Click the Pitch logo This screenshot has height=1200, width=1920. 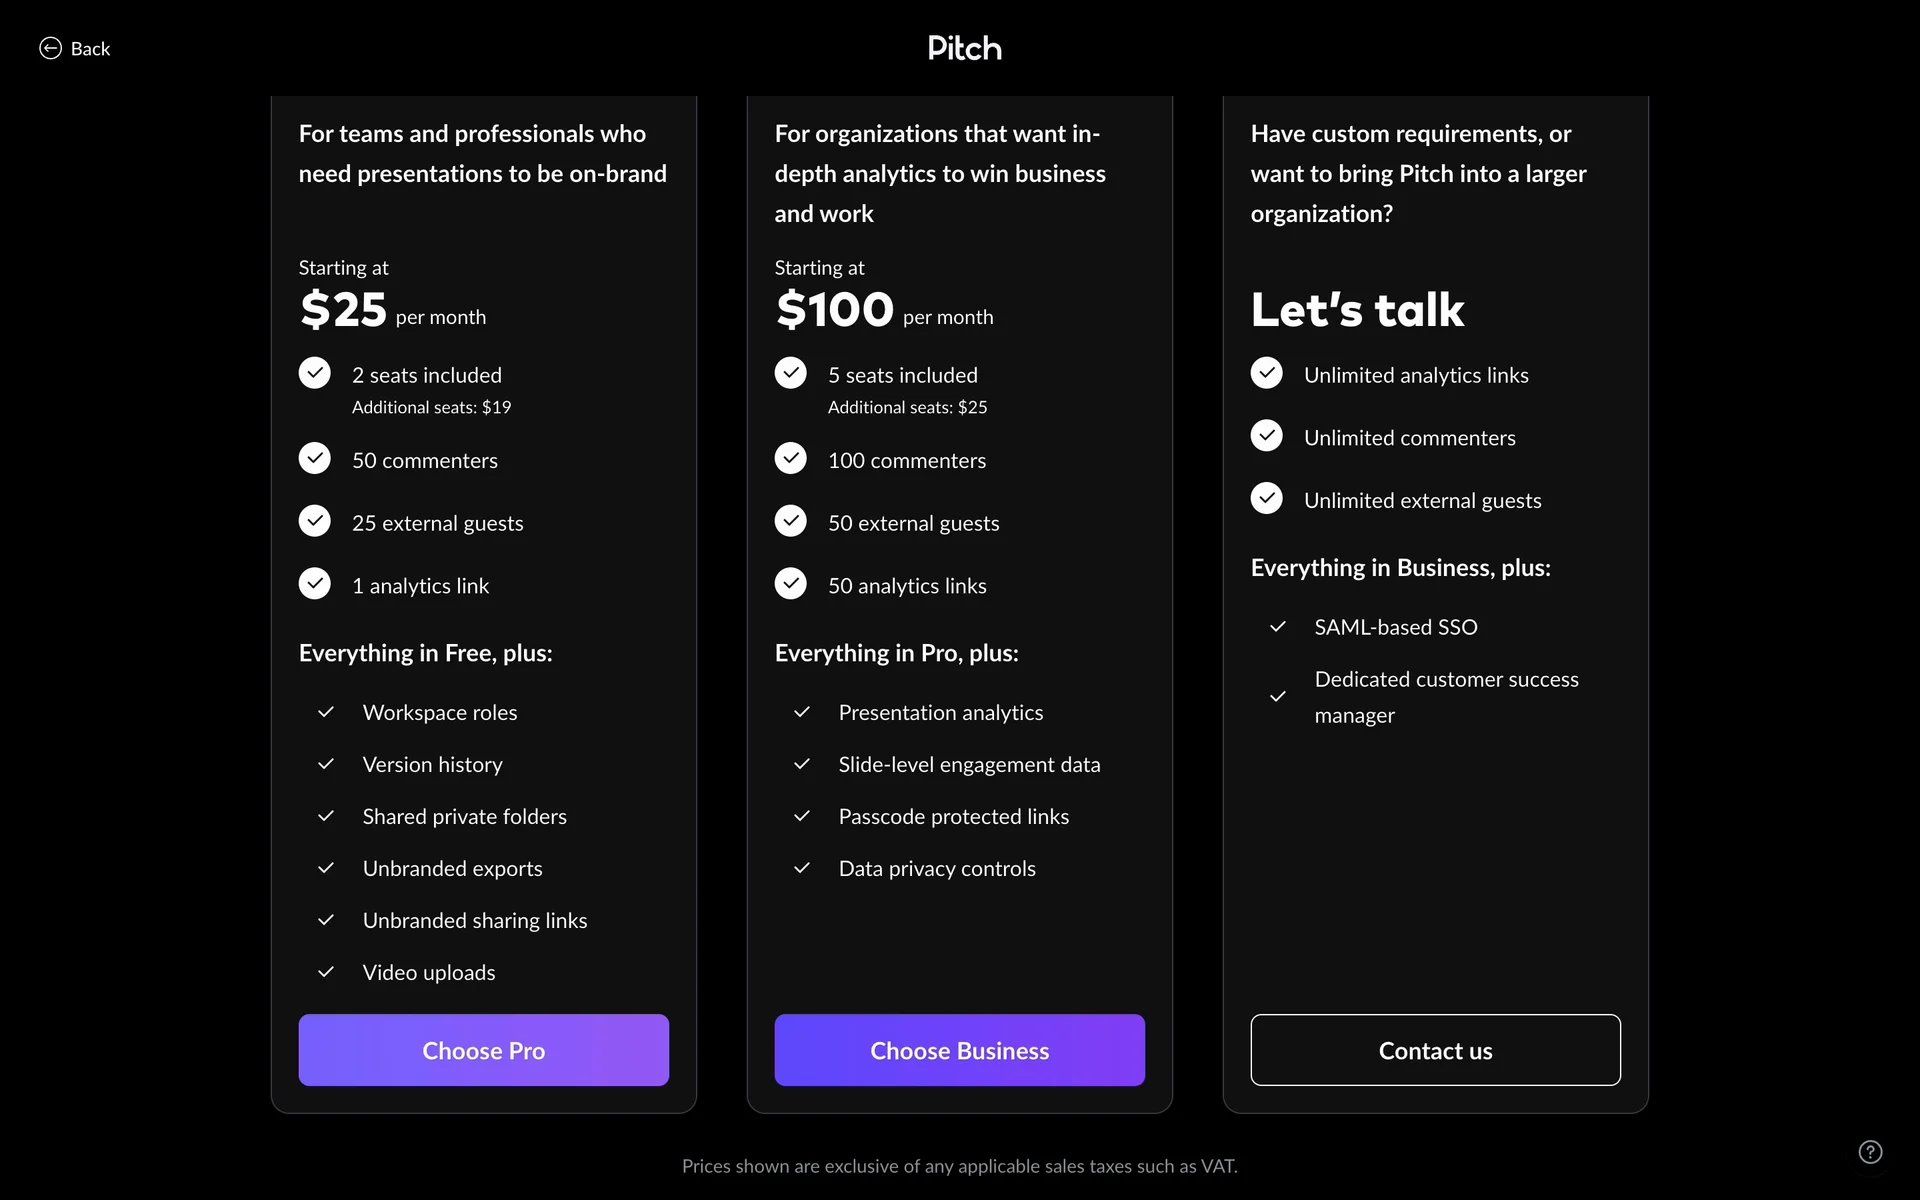(x=964, y=48)
